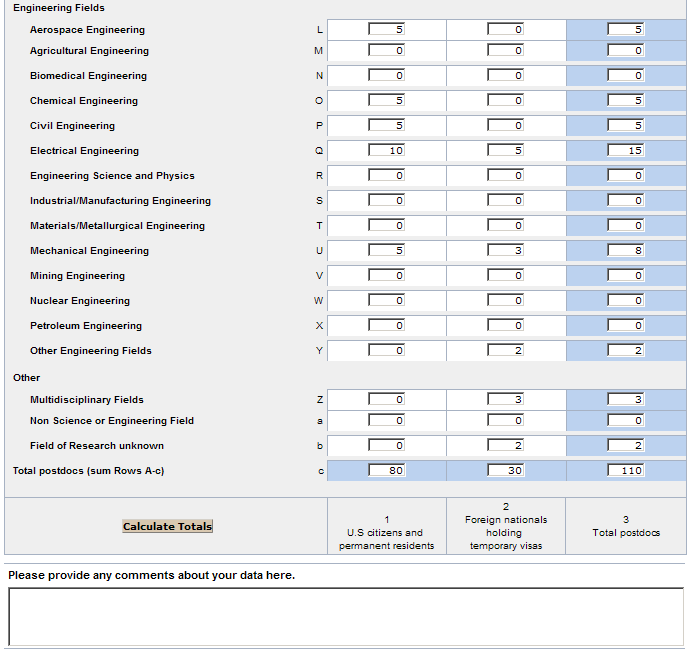Image resolution: width=691 pixels, height=655 pixels.
Task: Select Total postdocs U.S. citizens field showing 80
Action: pos(386,470)
